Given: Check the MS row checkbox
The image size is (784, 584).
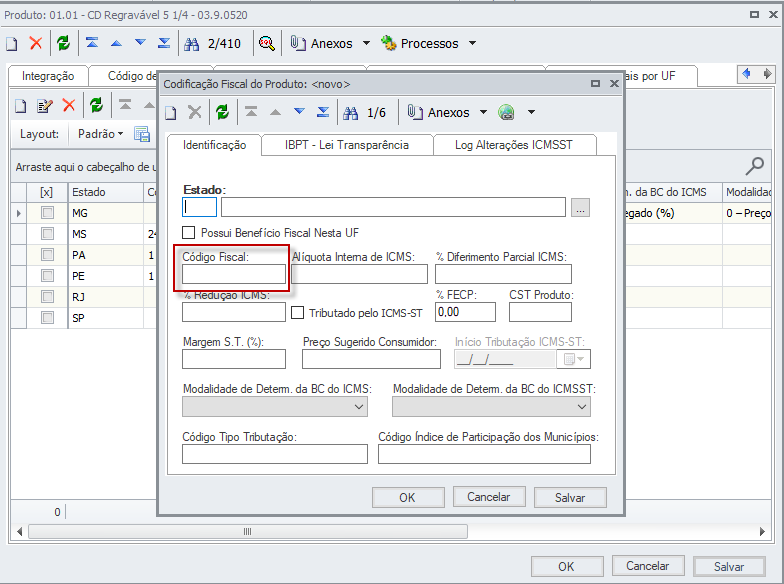Looking at the screenshot, I should point(47,234).
